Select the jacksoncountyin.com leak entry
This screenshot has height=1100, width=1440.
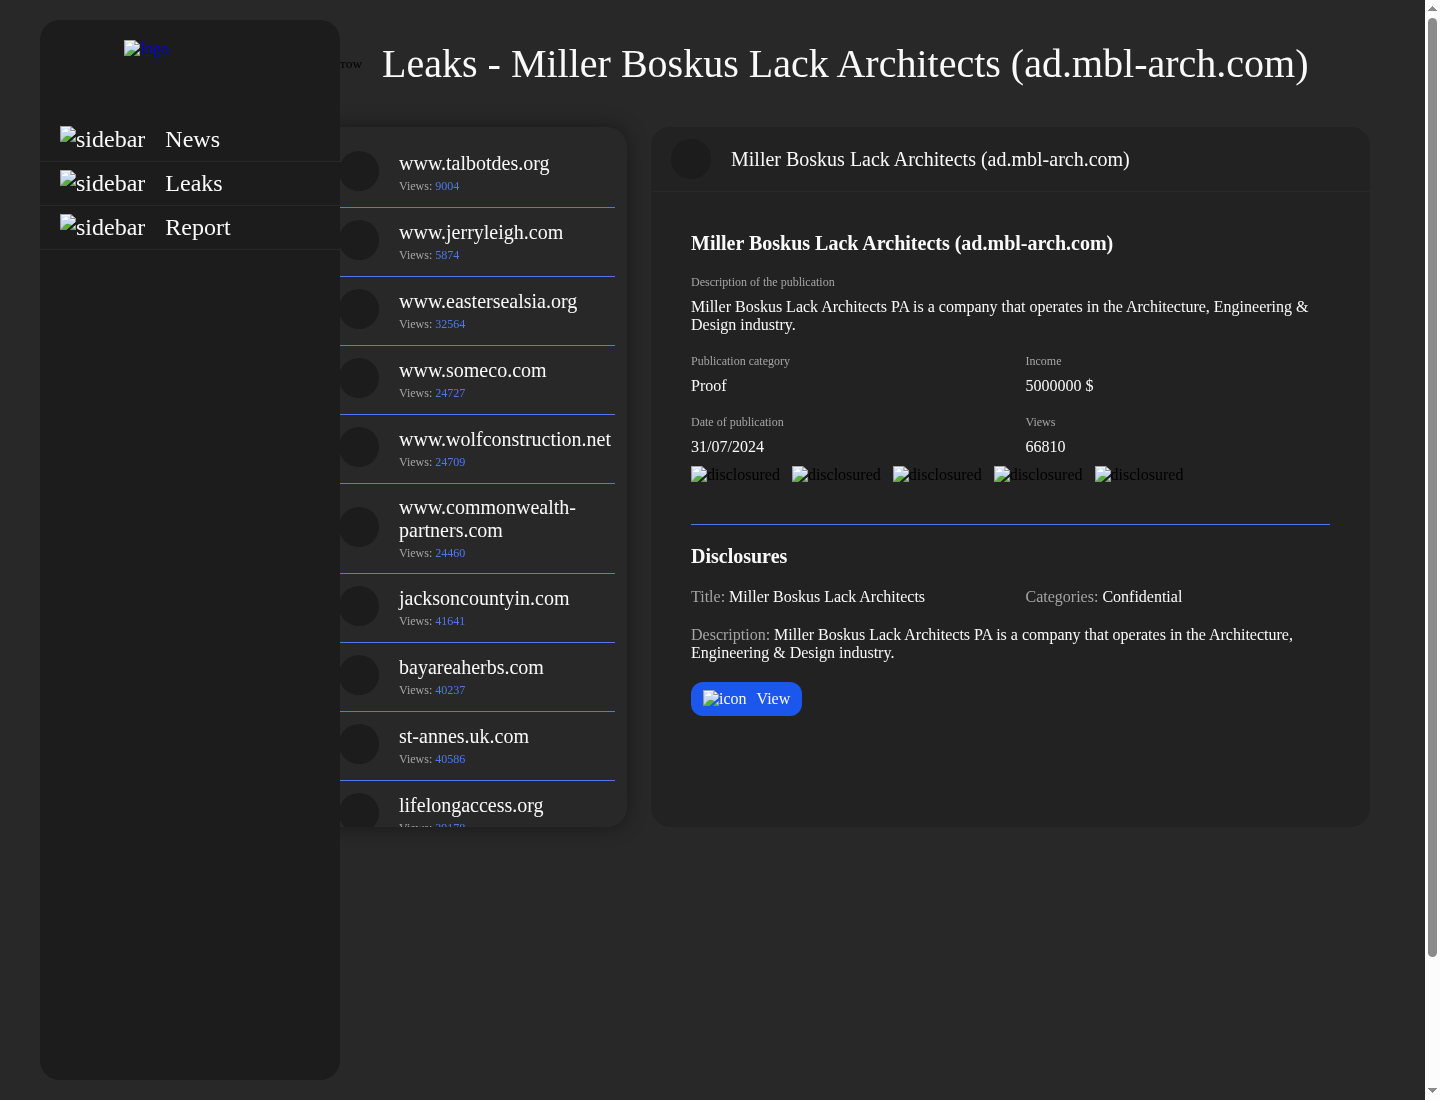(x=477, y=608)
